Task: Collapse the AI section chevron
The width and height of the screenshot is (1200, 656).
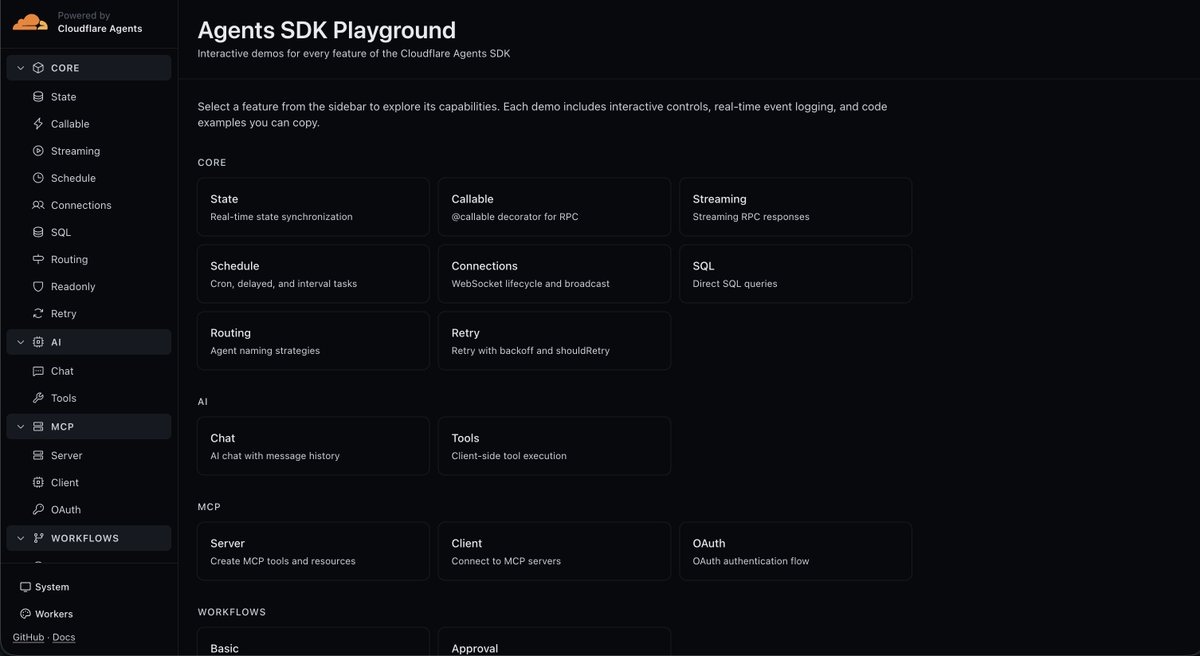Action: click(20, 342)
